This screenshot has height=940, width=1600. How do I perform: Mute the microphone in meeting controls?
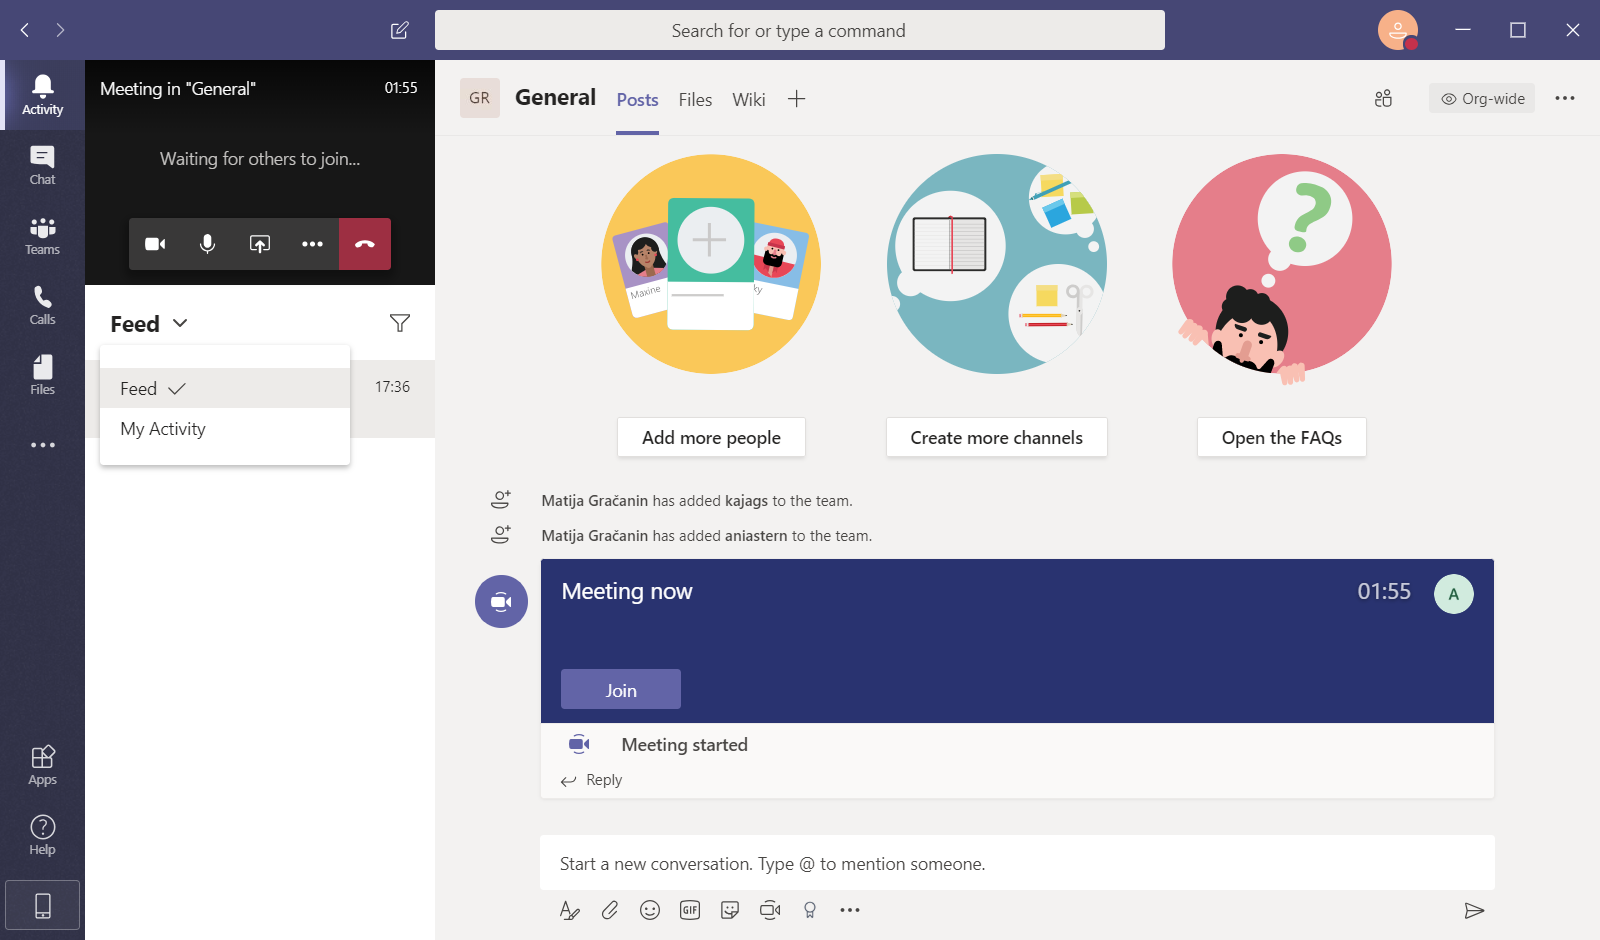207,244
